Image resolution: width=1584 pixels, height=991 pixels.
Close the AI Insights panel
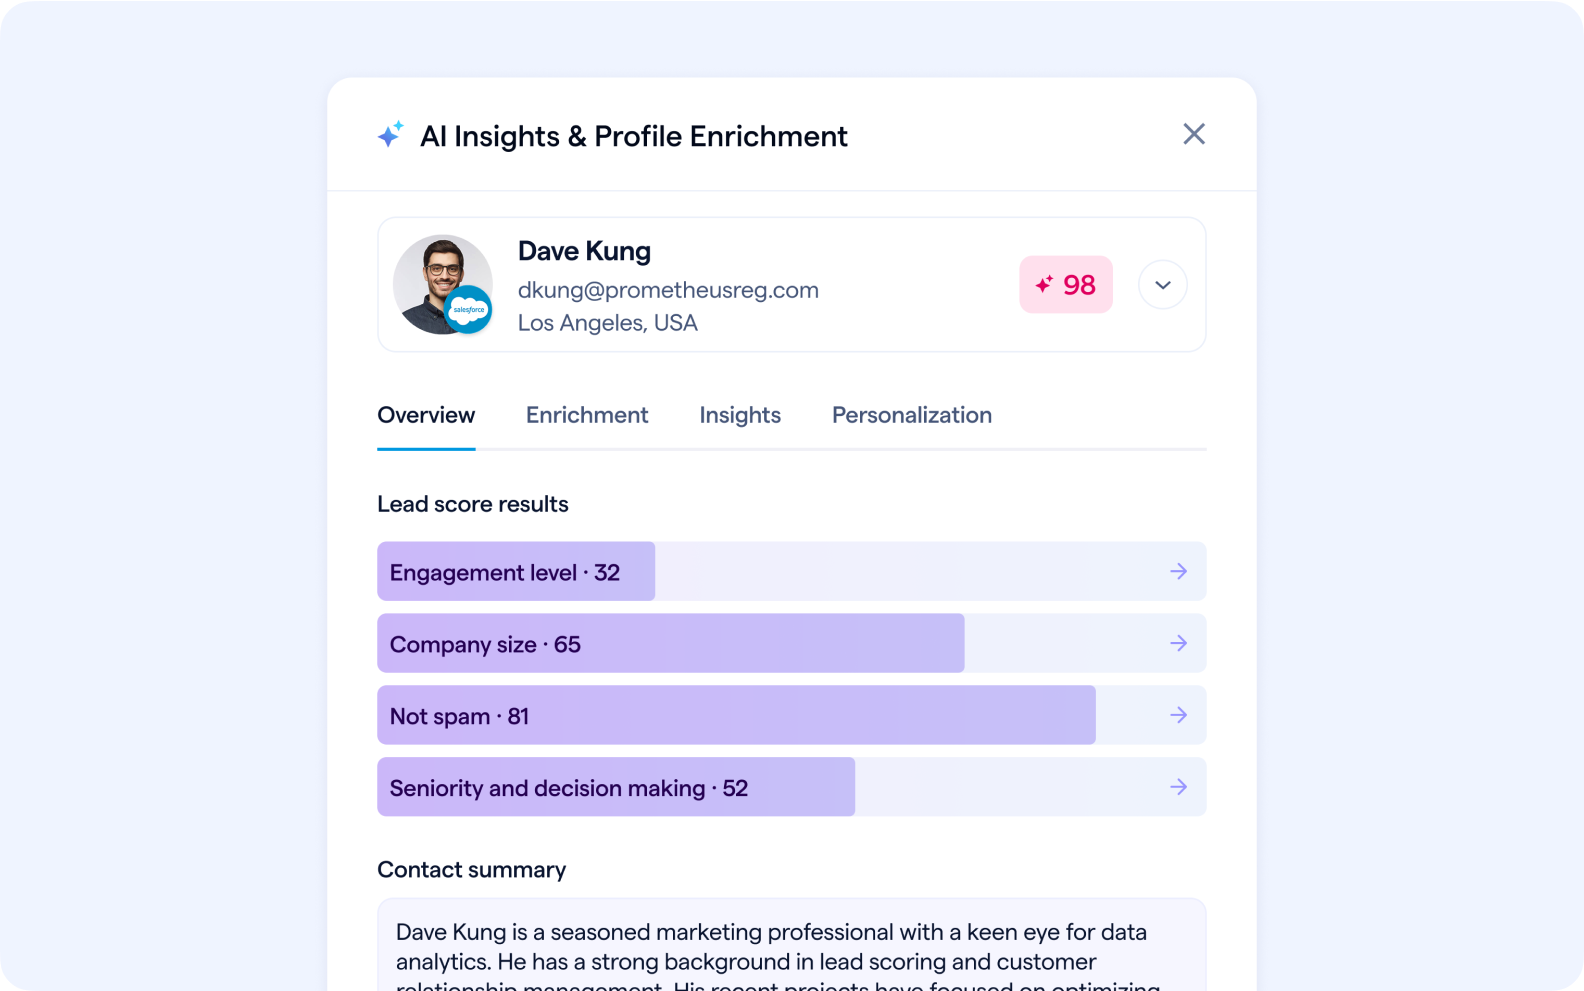[1194, 134]
